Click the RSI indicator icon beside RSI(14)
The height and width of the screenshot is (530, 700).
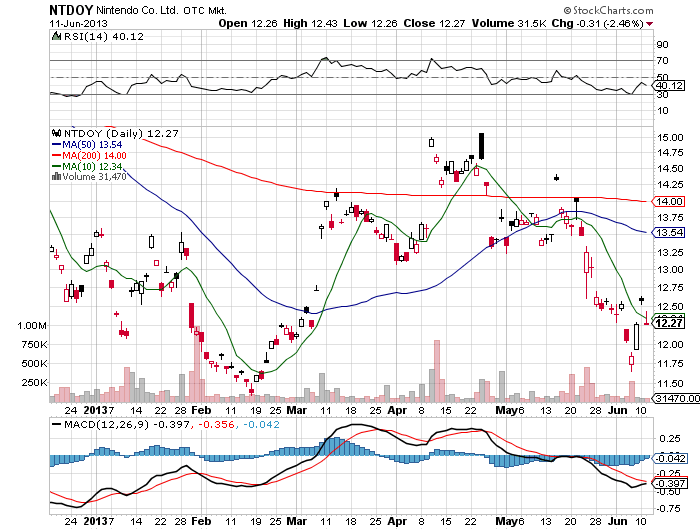point(56,36)
